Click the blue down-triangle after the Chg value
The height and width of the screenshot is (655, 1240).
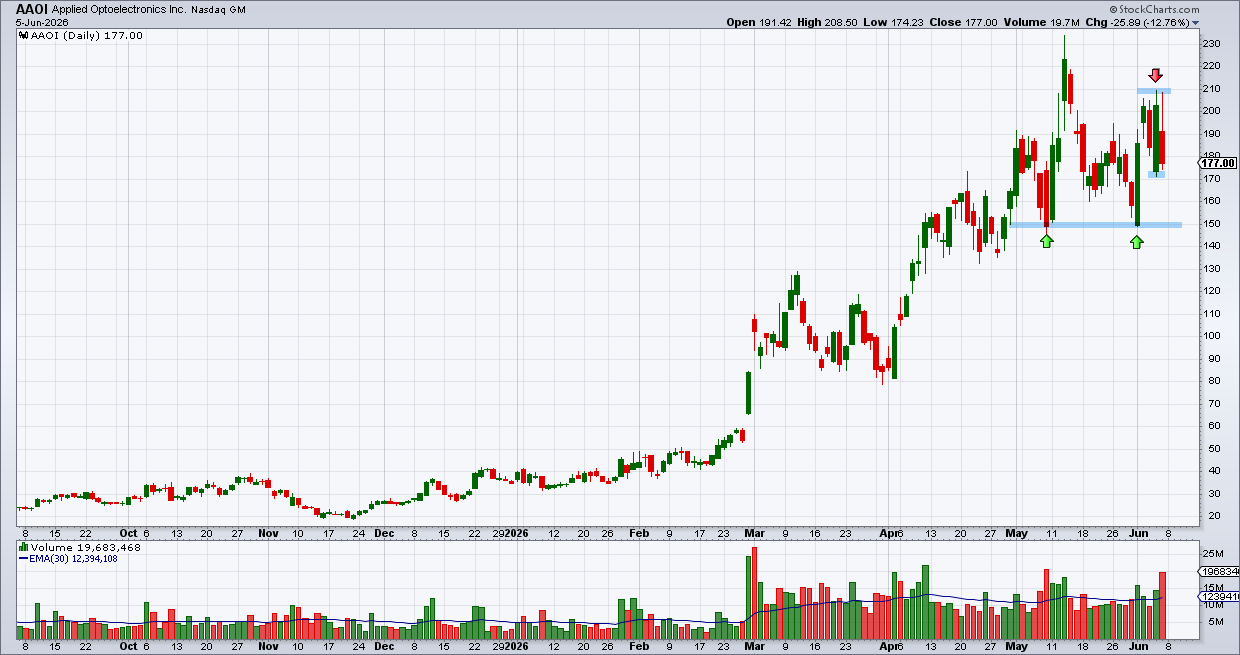point(1197,23)
